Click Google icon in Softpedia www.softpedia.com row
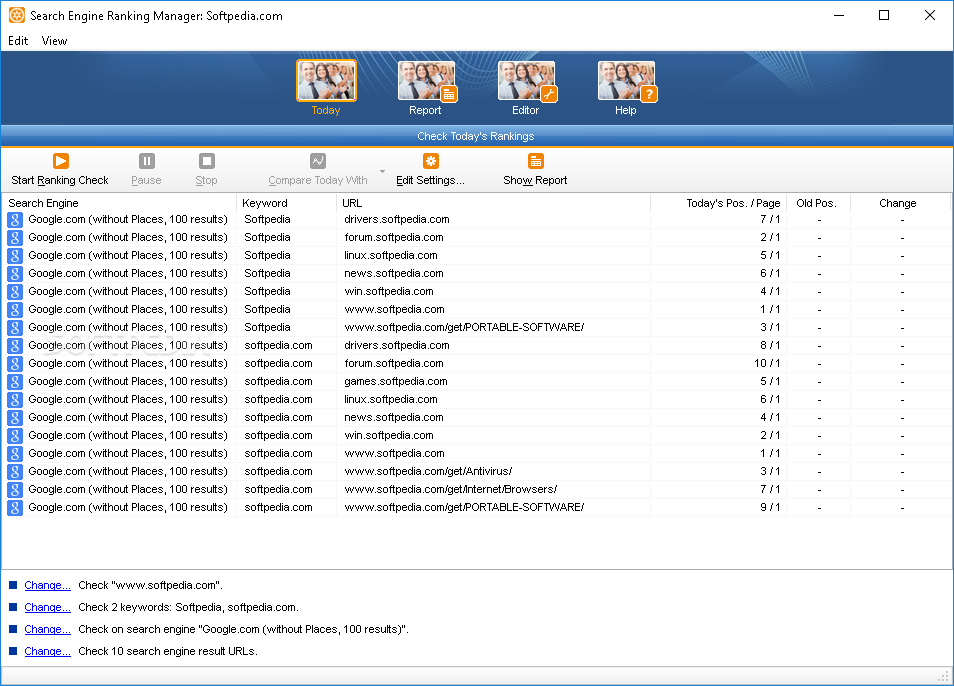 click(15, 310)
